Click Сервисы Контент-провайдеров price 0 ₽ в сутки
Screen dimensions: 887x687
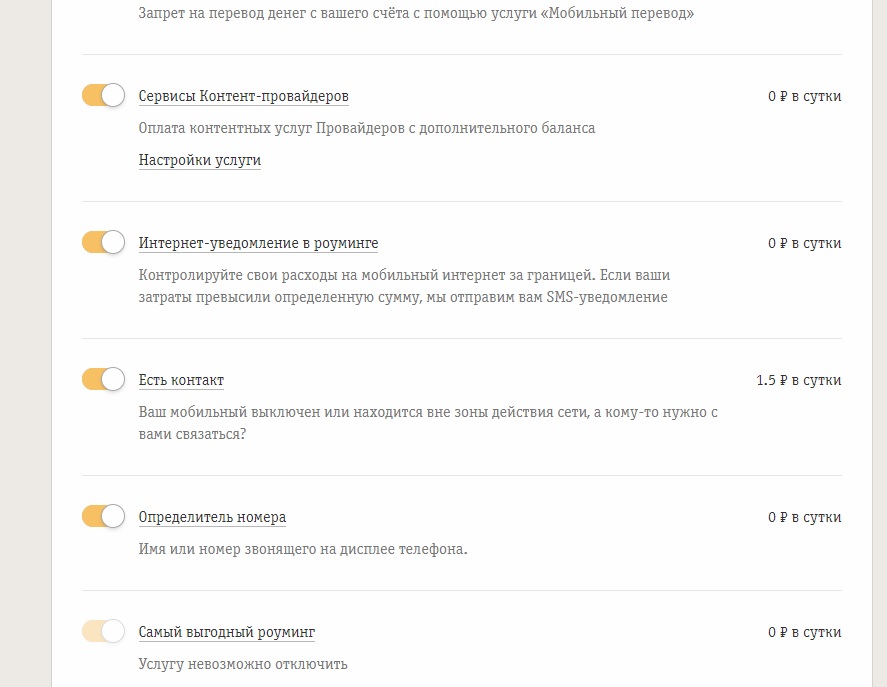coord(804,96)
